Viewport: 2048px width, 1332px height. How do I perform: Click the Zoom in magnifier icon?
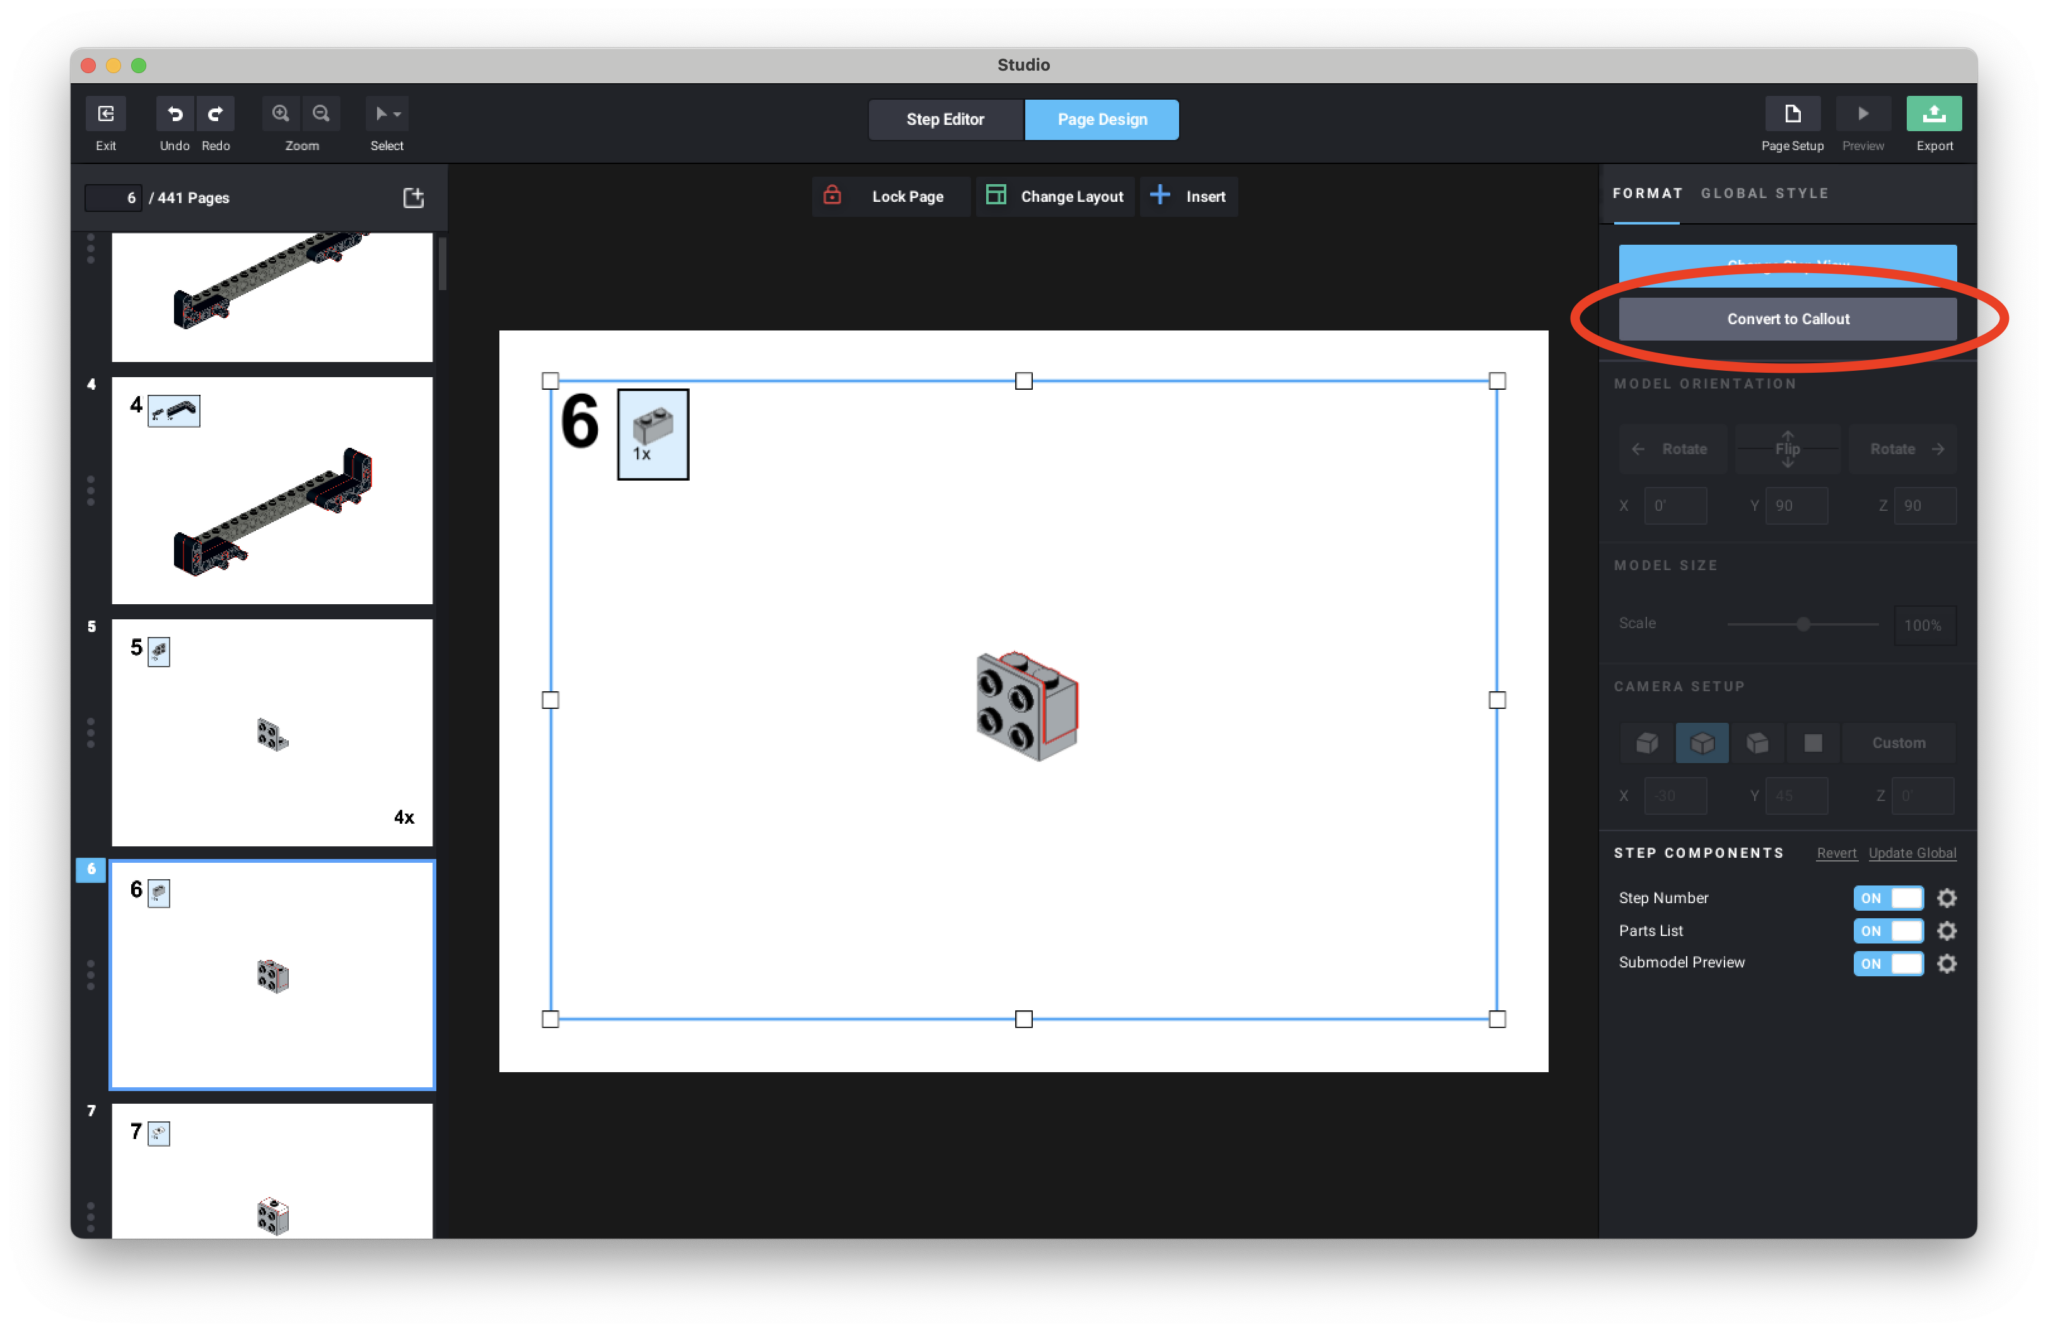point(281,114)
